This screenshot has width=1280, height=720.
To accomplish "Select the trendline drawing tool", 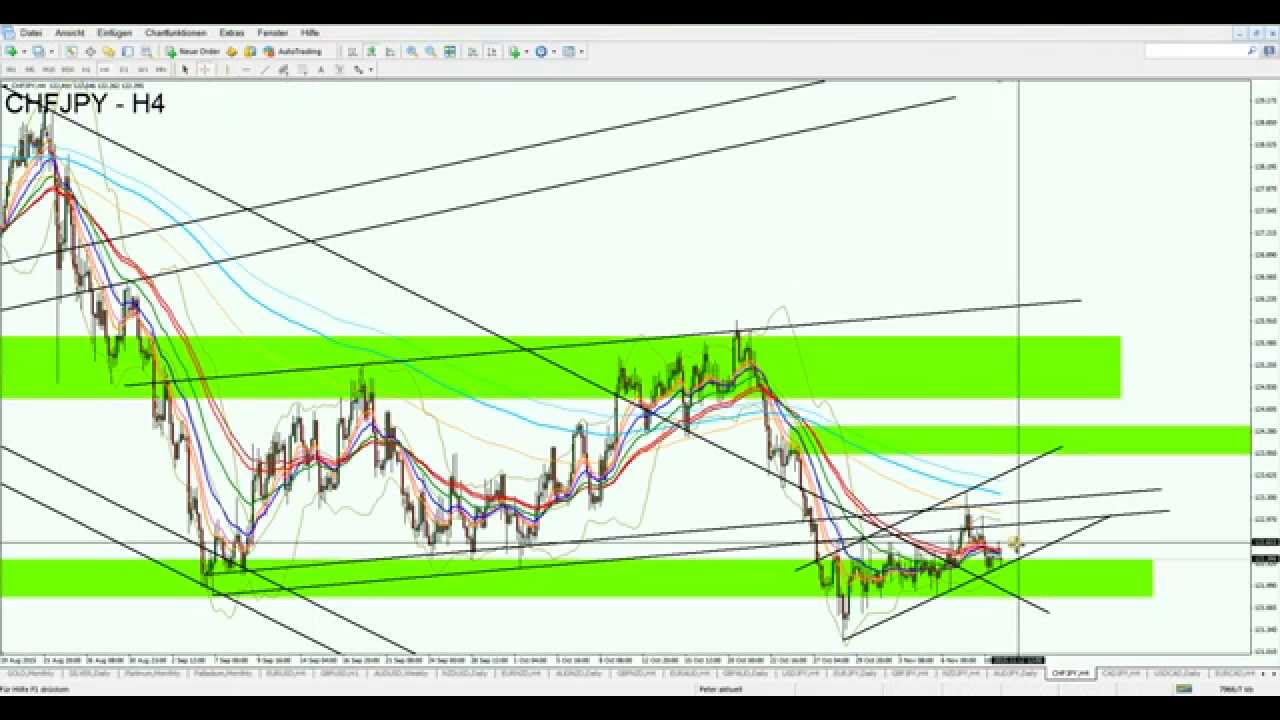I will 265,70.
